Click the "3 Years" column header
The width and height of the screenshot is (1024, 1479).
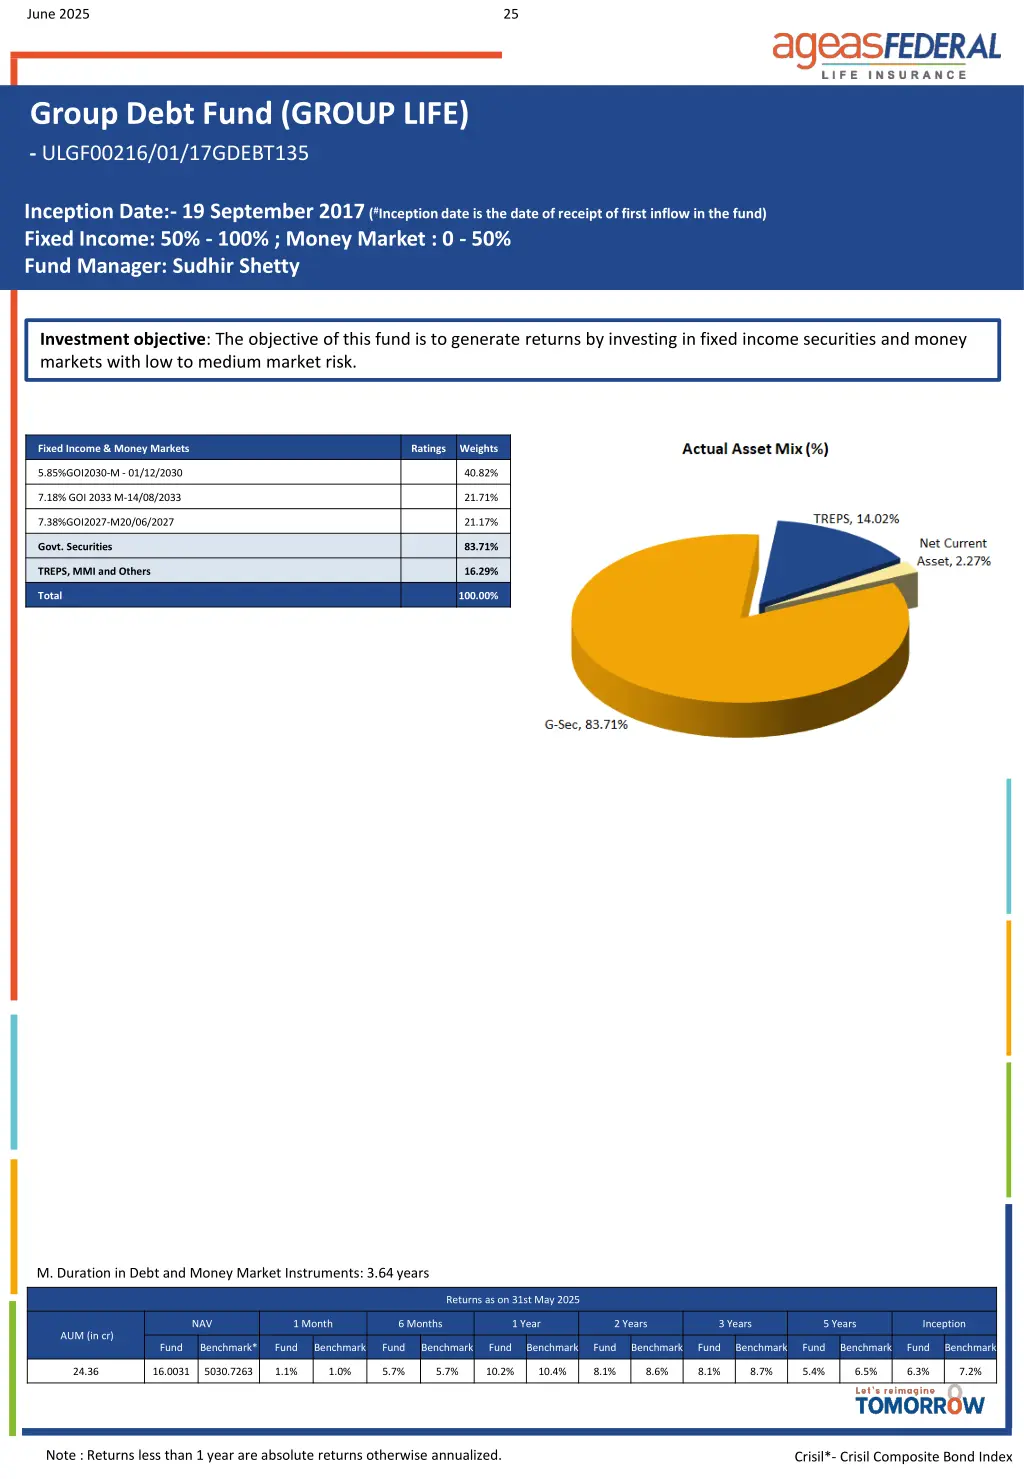(735, 1324)
